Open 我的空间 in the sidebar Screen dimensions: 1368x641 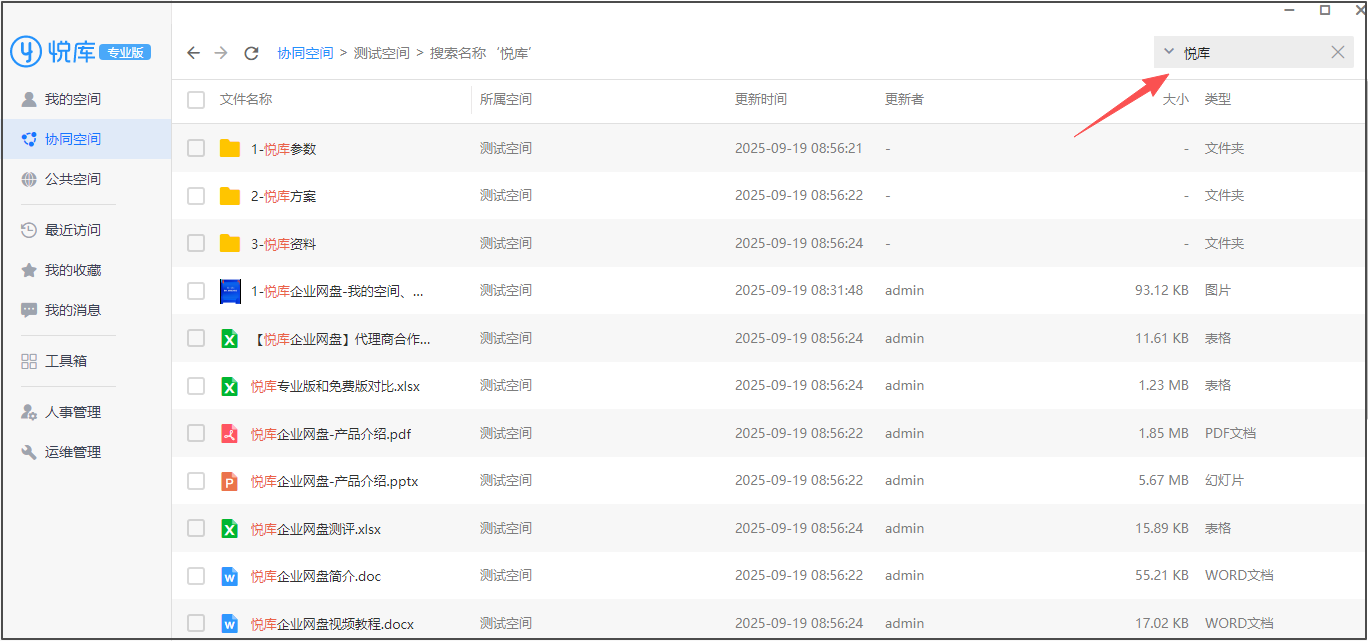tap(86, 99)
